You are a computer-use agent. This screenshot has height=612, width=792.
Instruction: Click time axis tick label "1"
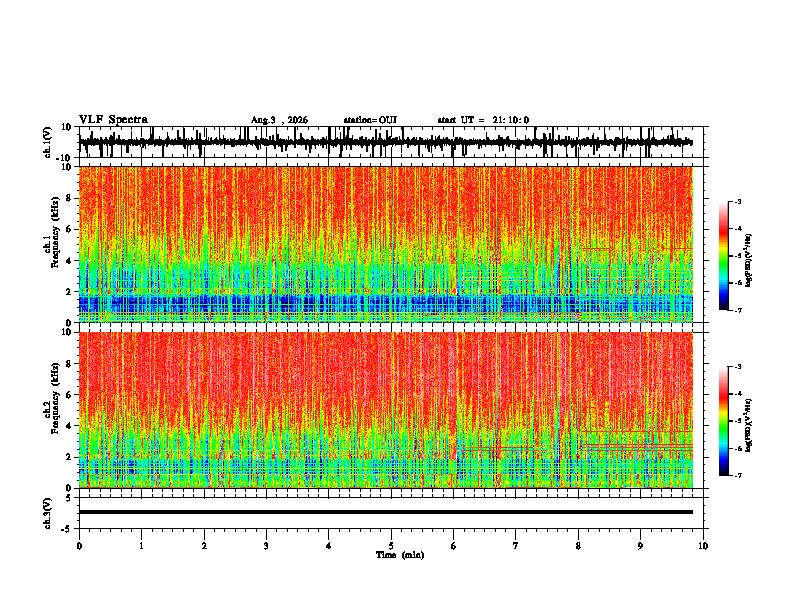(x=141, y=546)
